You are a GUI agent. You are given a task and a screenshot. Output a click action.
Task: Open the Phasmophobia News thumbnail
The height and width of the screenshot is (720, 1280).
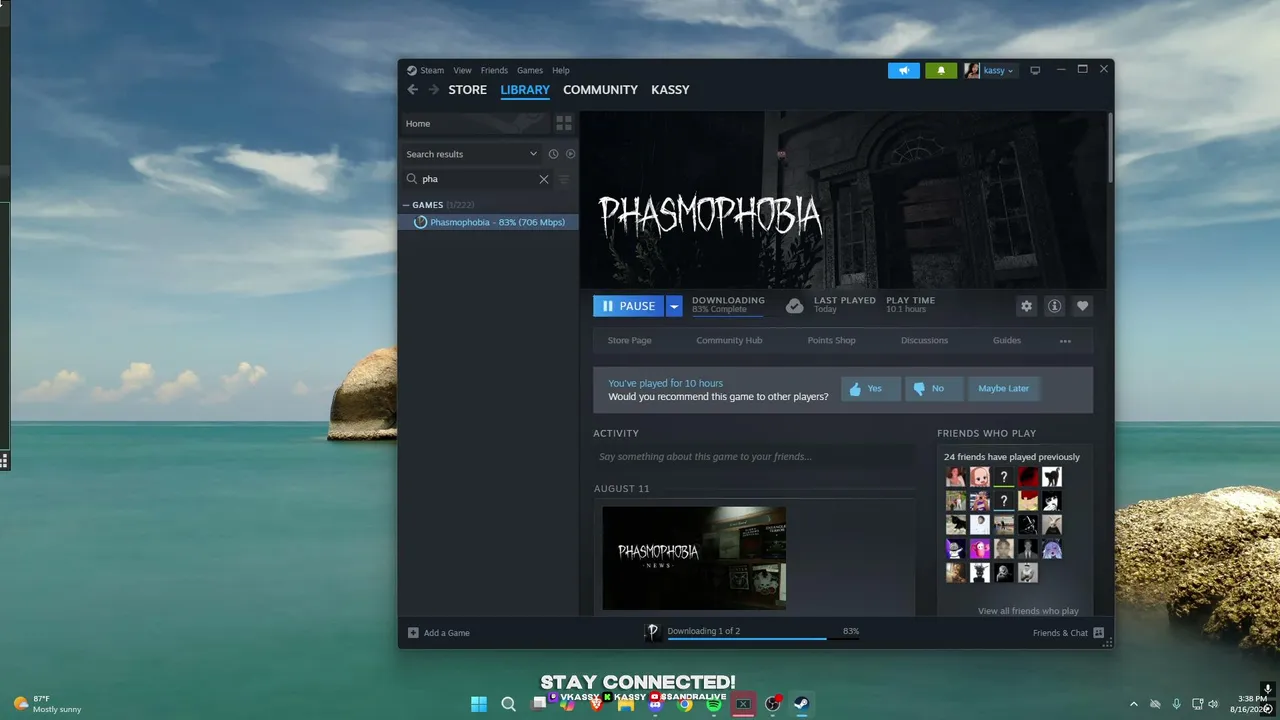[x=694, y=558]
